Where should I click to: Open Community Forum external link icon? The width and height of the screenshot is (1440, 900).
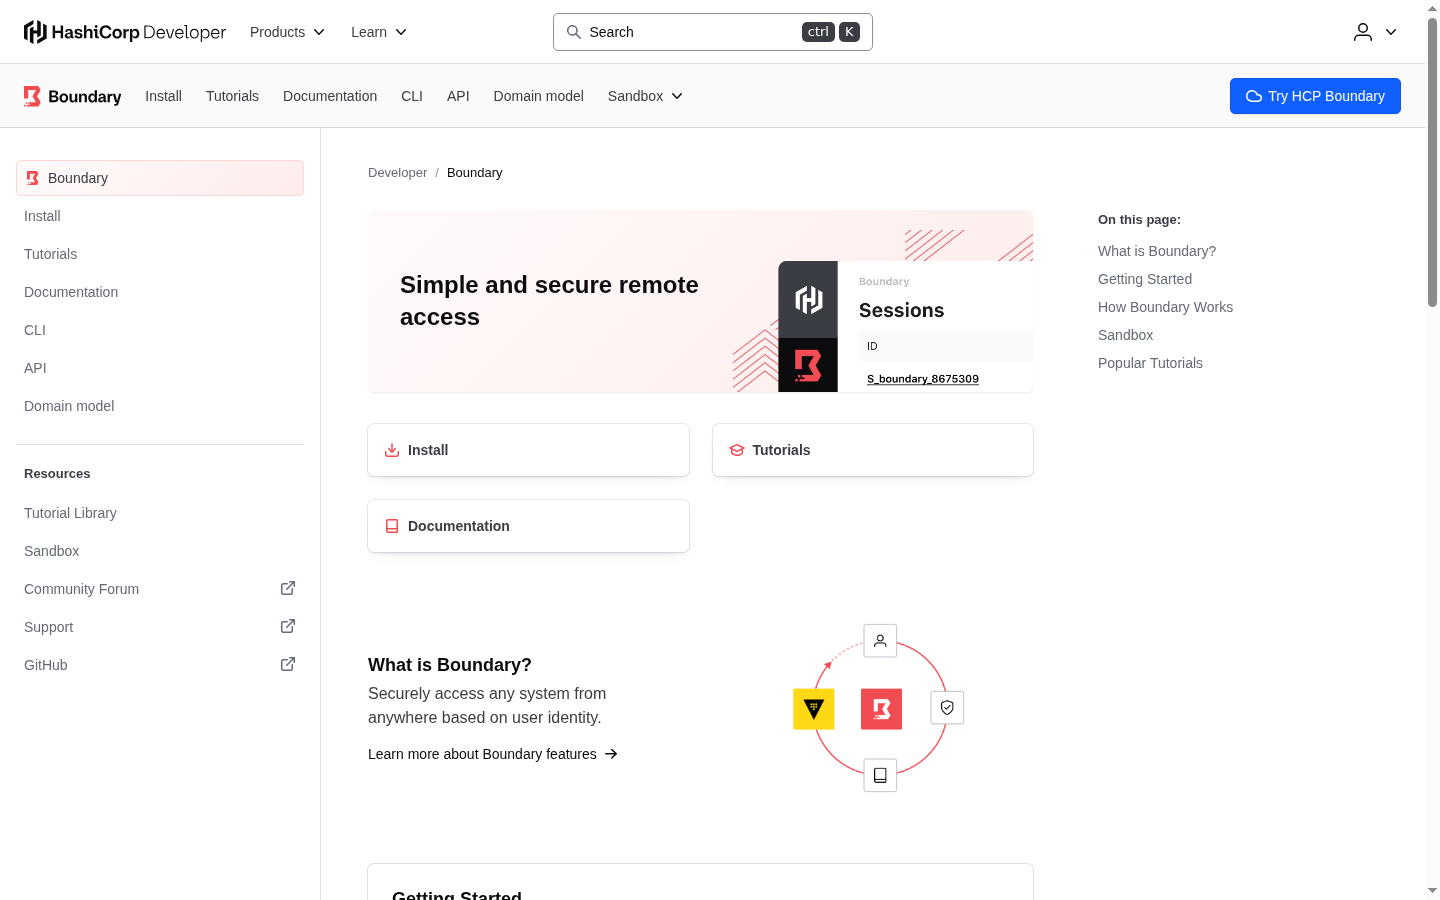(288, 588)
